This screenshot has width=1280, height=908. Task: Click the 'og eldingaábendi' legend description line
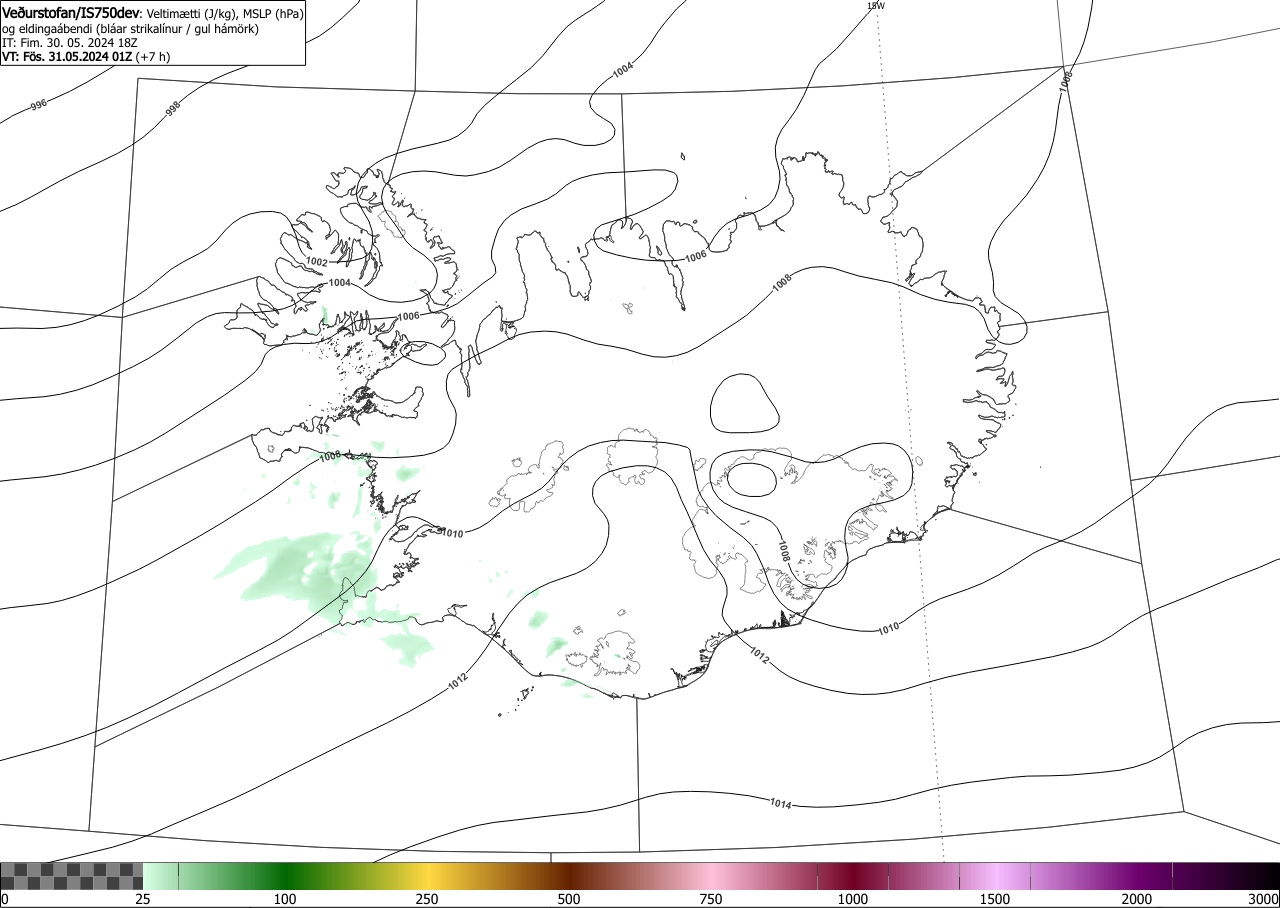(130, 29)
